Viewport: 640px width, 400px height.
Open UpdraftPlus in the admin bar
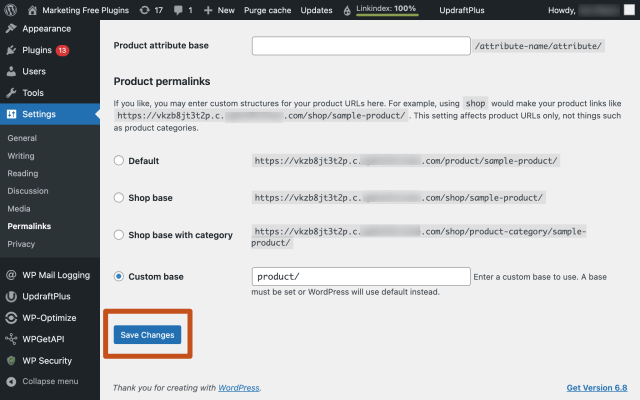click(x=462, y=10)
